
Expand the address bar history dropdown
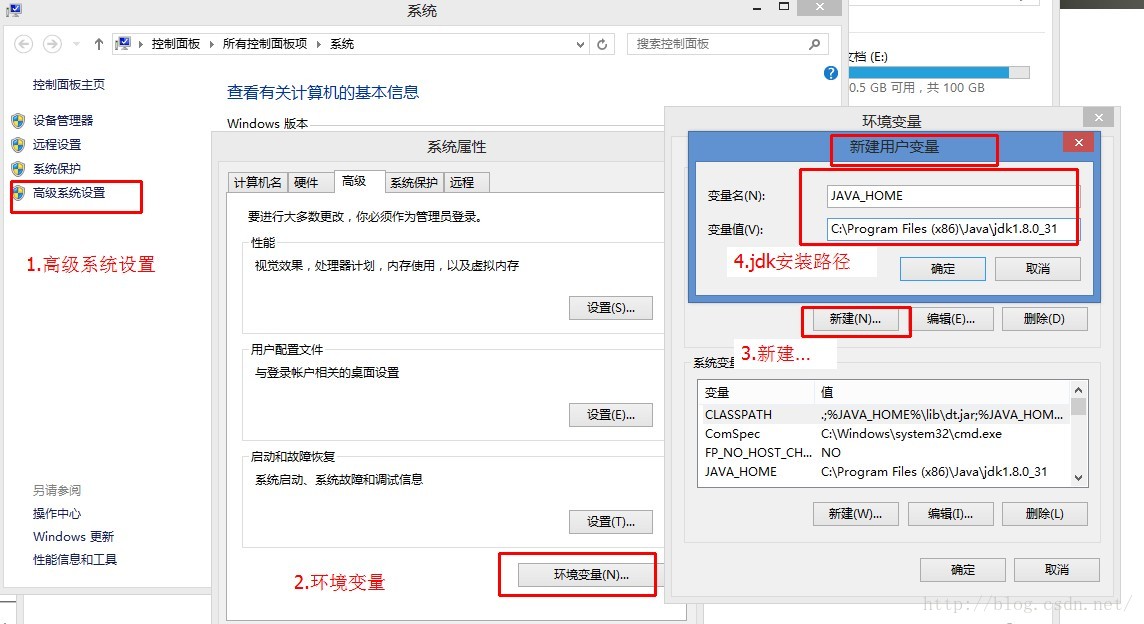(x=580, y=45)
